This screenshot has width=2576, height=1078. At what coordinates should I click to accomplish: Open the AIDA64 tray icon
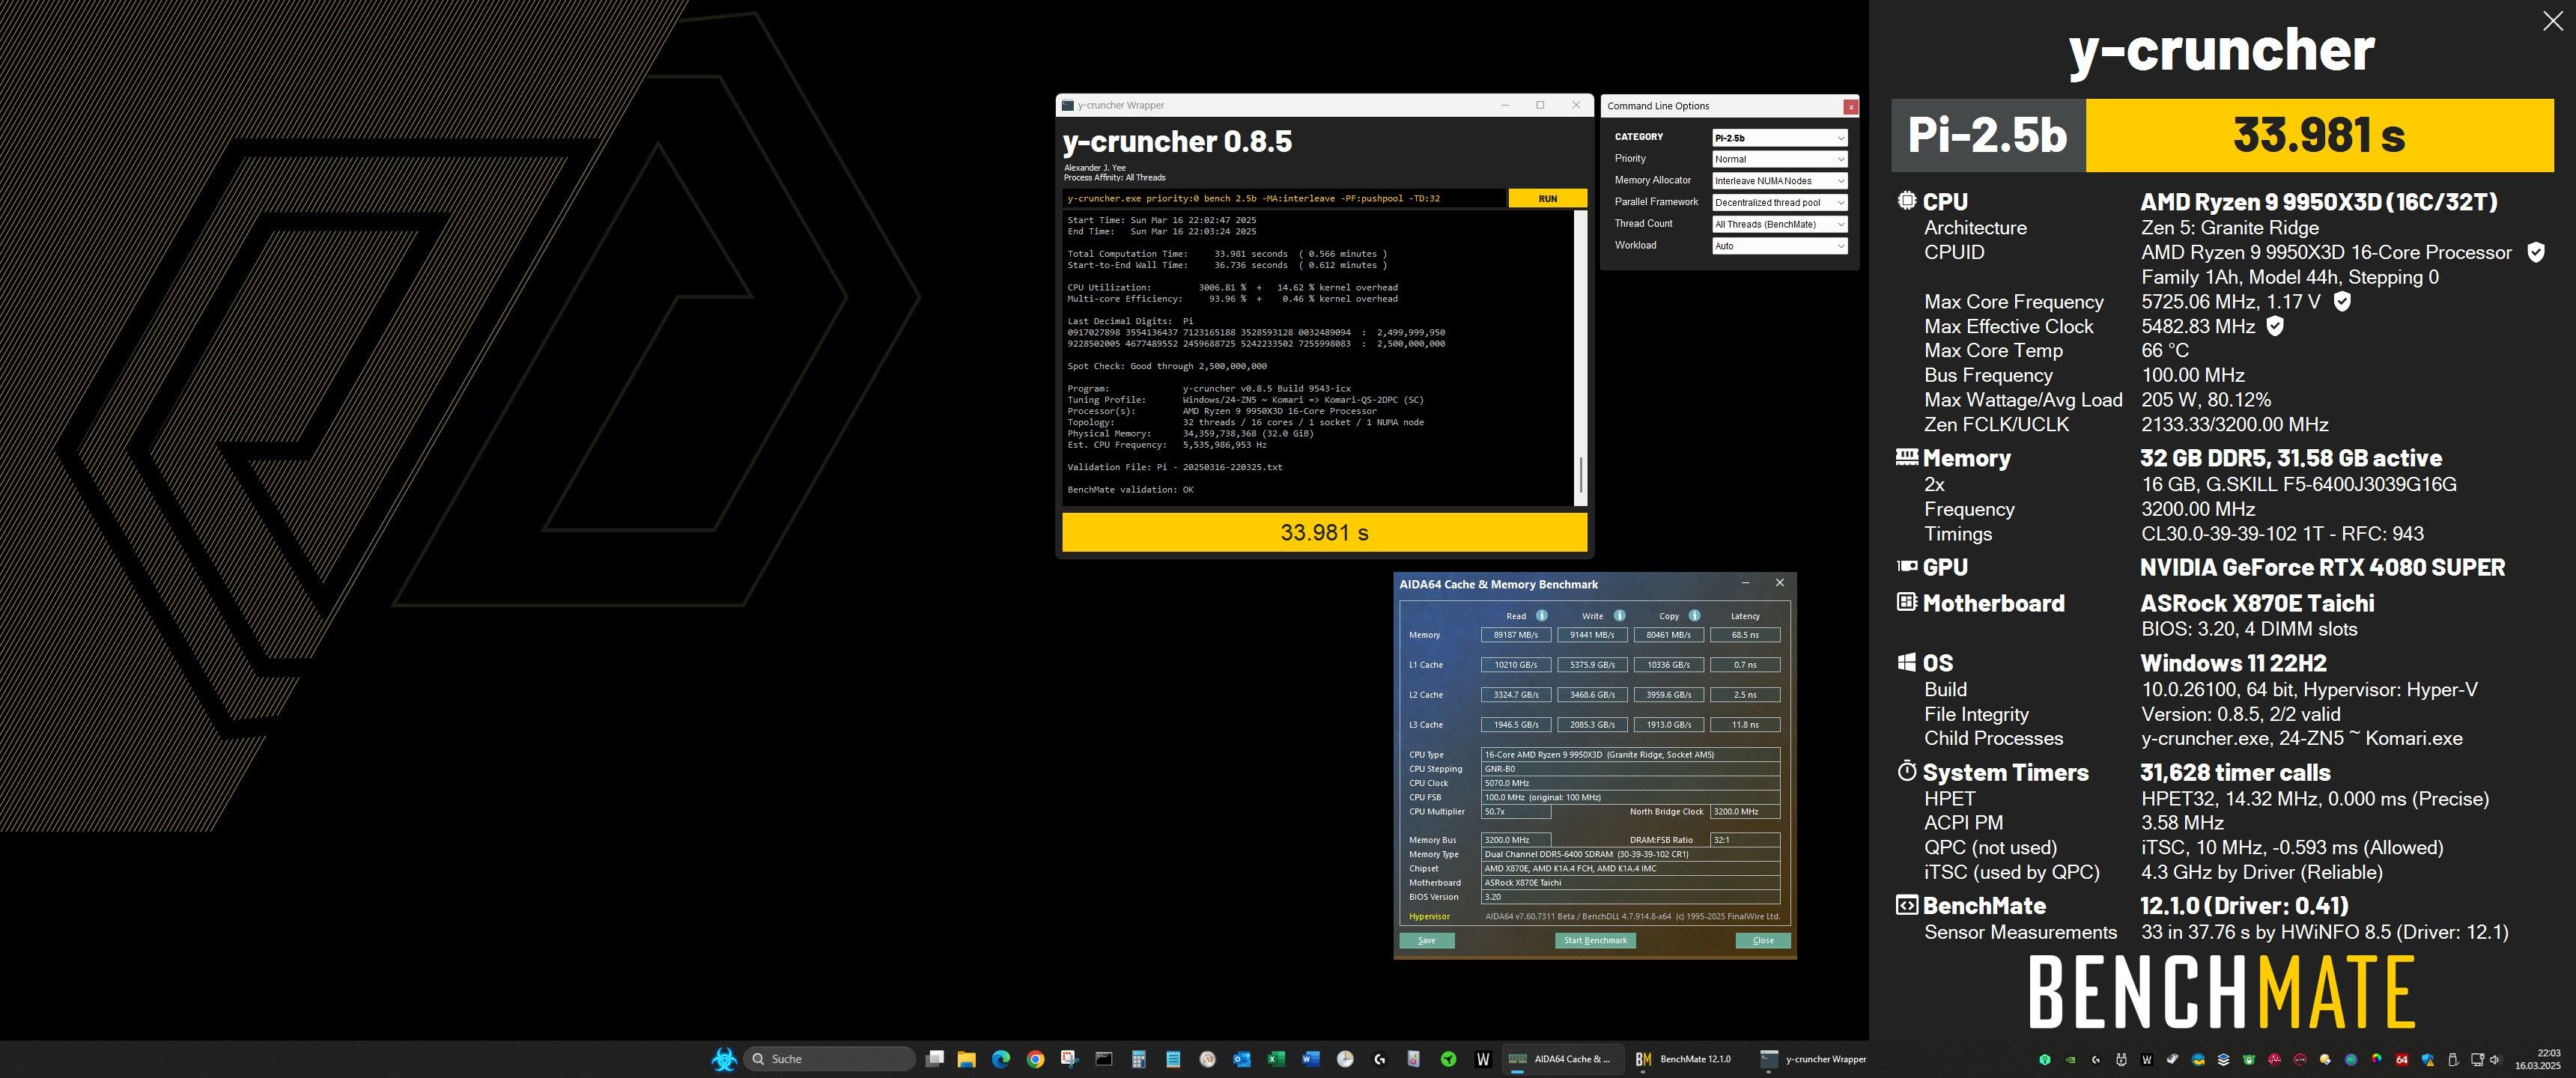[x=2402, y=1059]
